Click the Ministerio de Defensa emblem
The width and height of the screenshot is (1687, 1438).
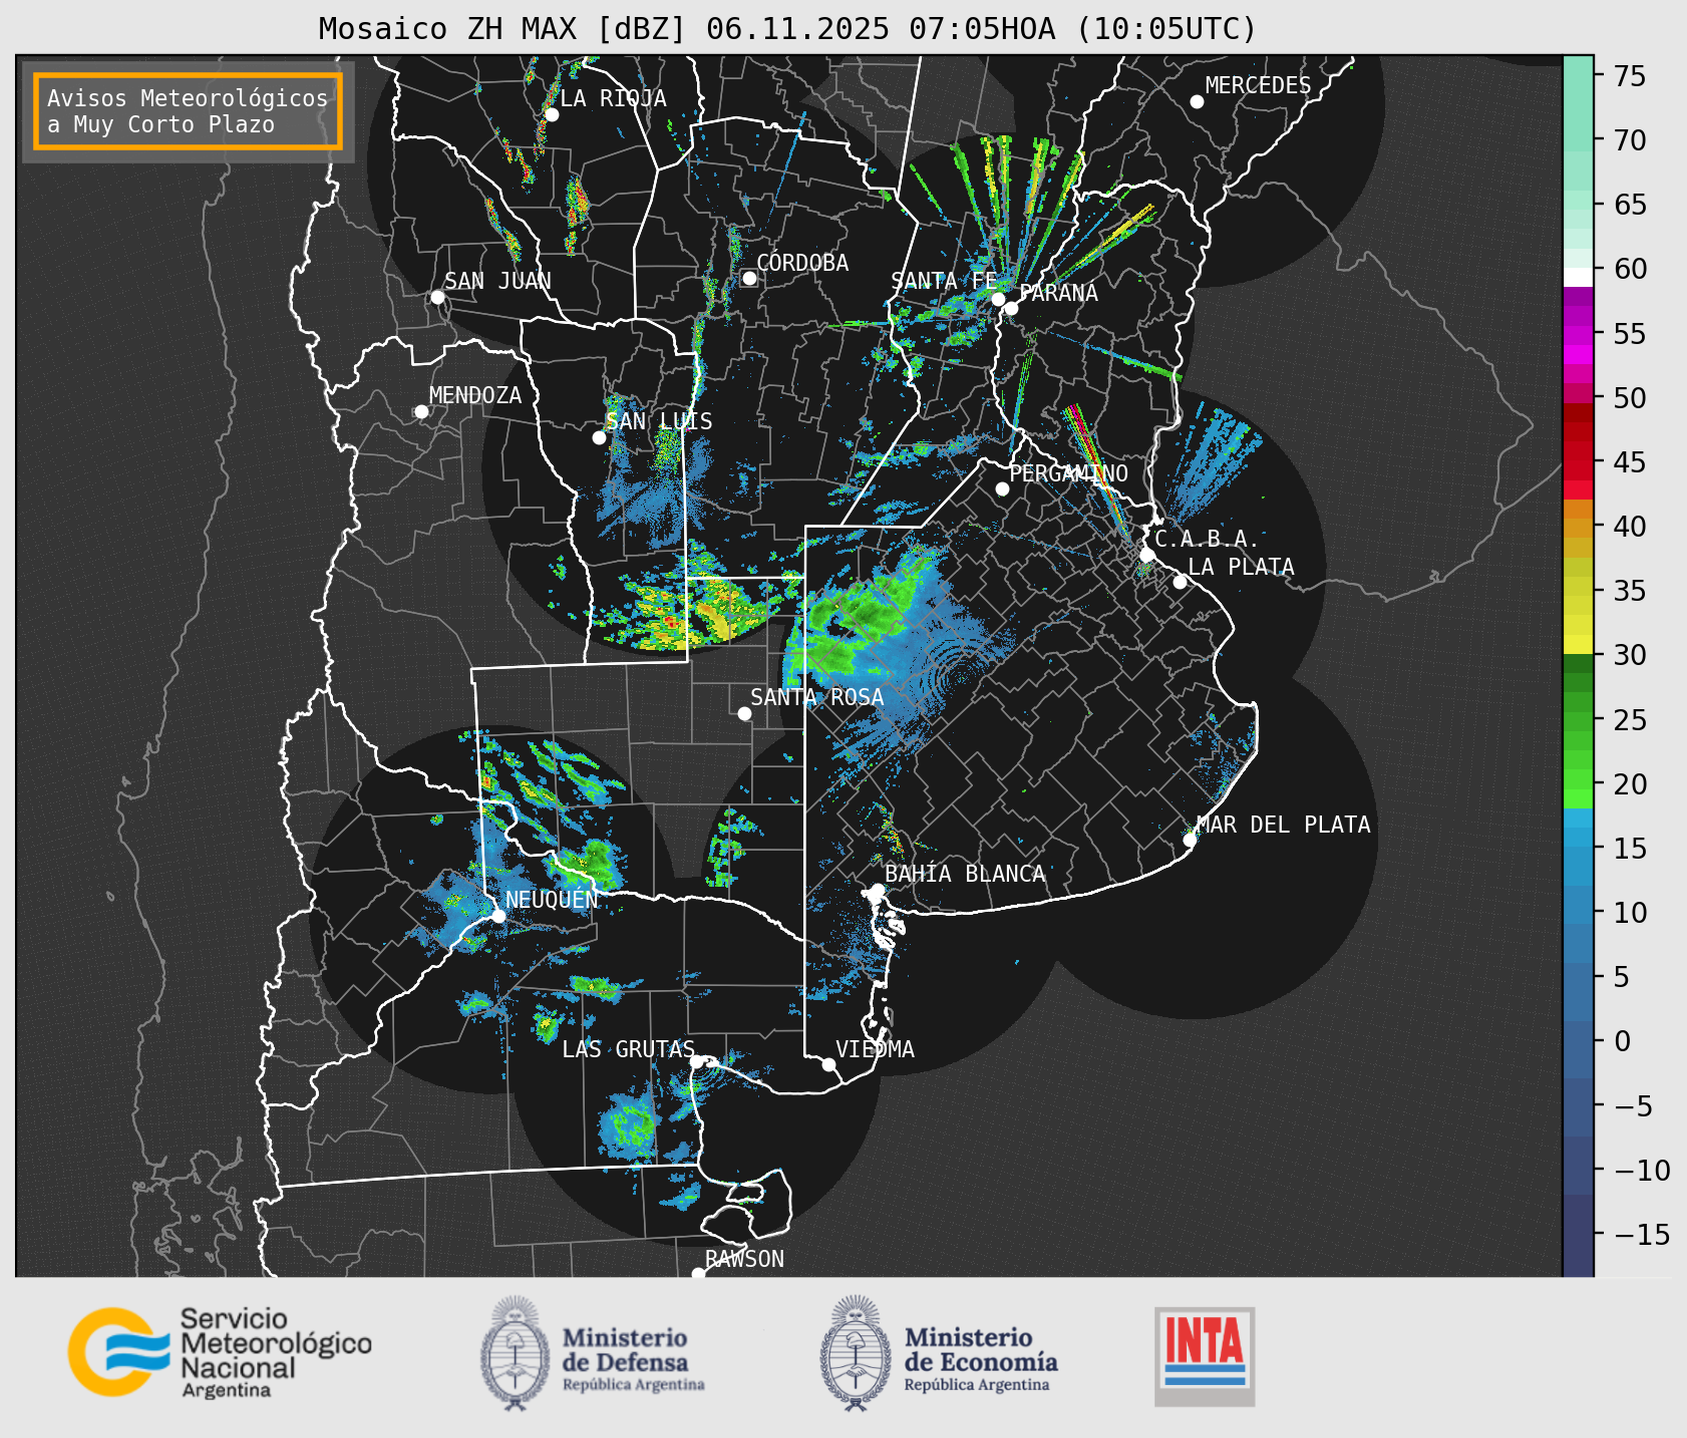coord(515,1353)
